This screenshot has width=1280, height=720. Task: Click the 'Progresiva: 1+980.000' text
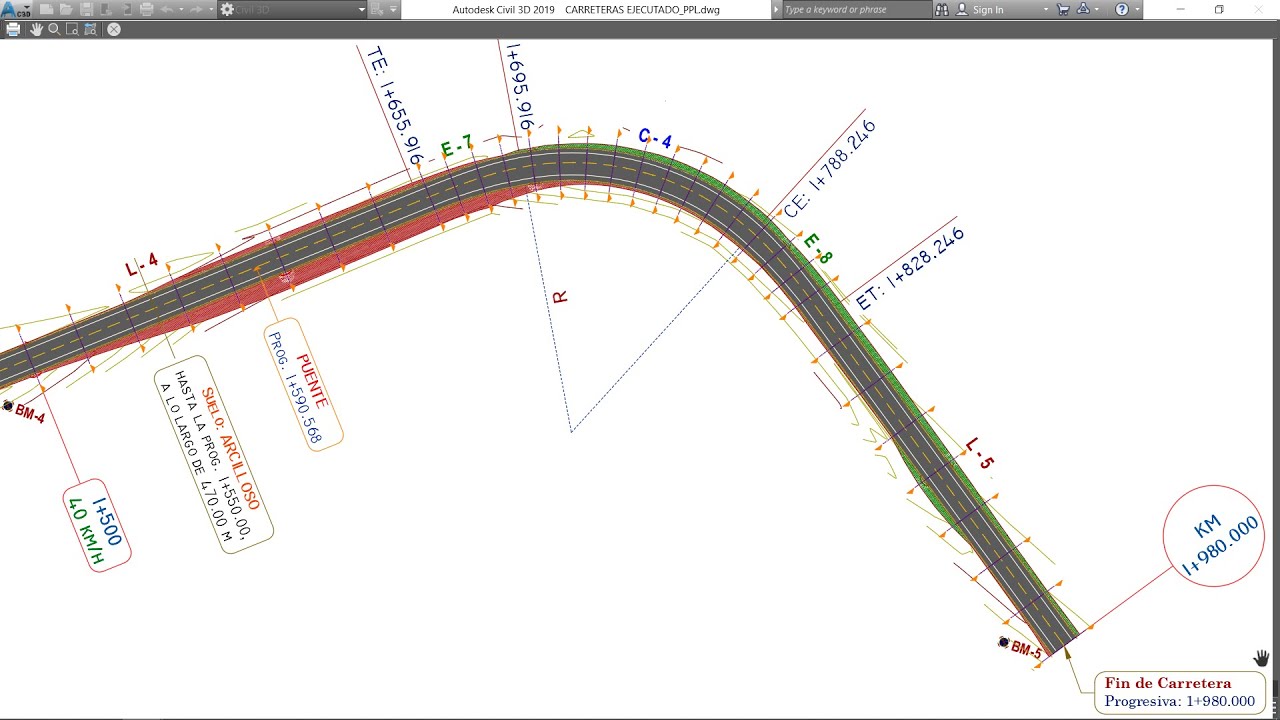click(1179, 701)
